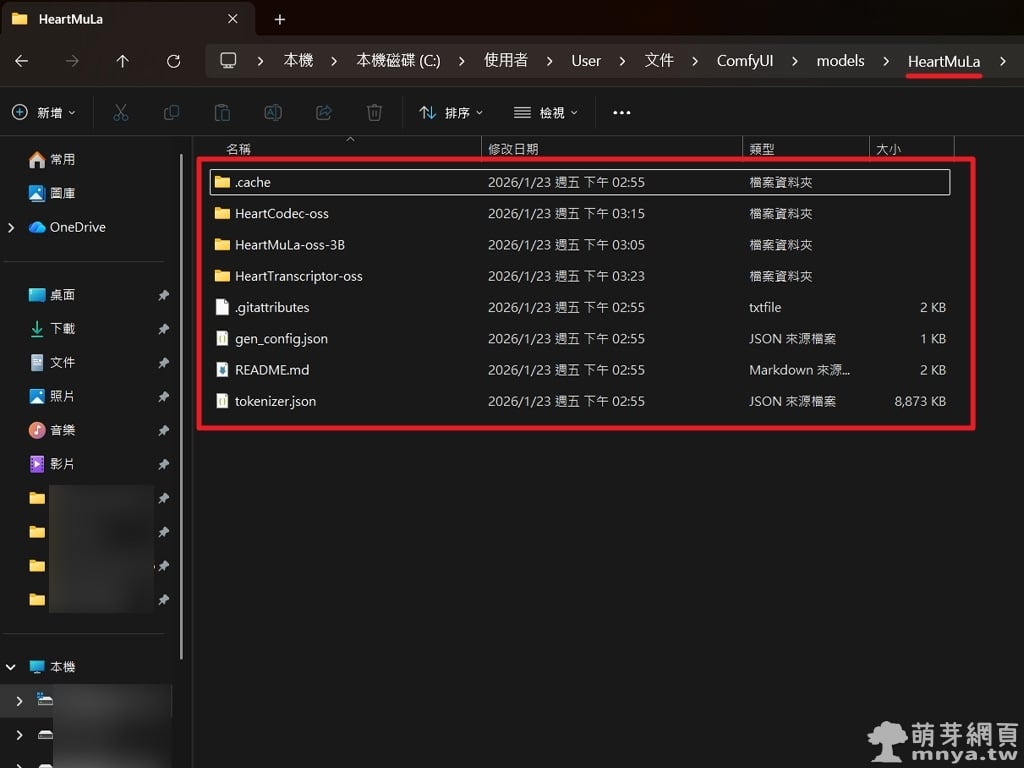Sort by 修改日期 column header
This screenshot has height=768, width=1024.
(513, 149)
